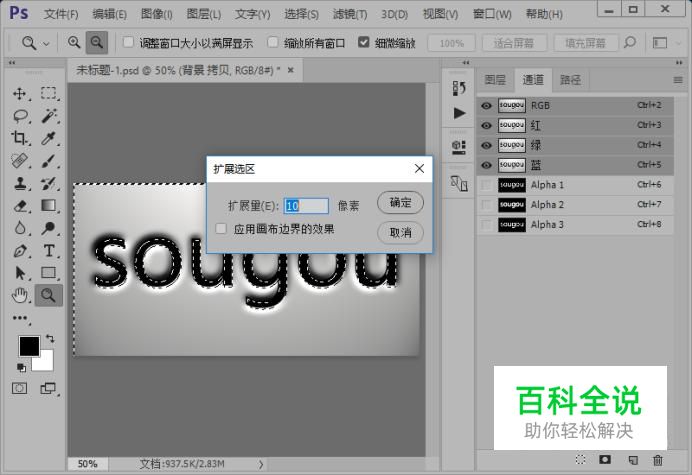This screenshot has height=475, width=692.
Task: Choose Zoom Out mode in options bar
Action: tap(97, 42)
